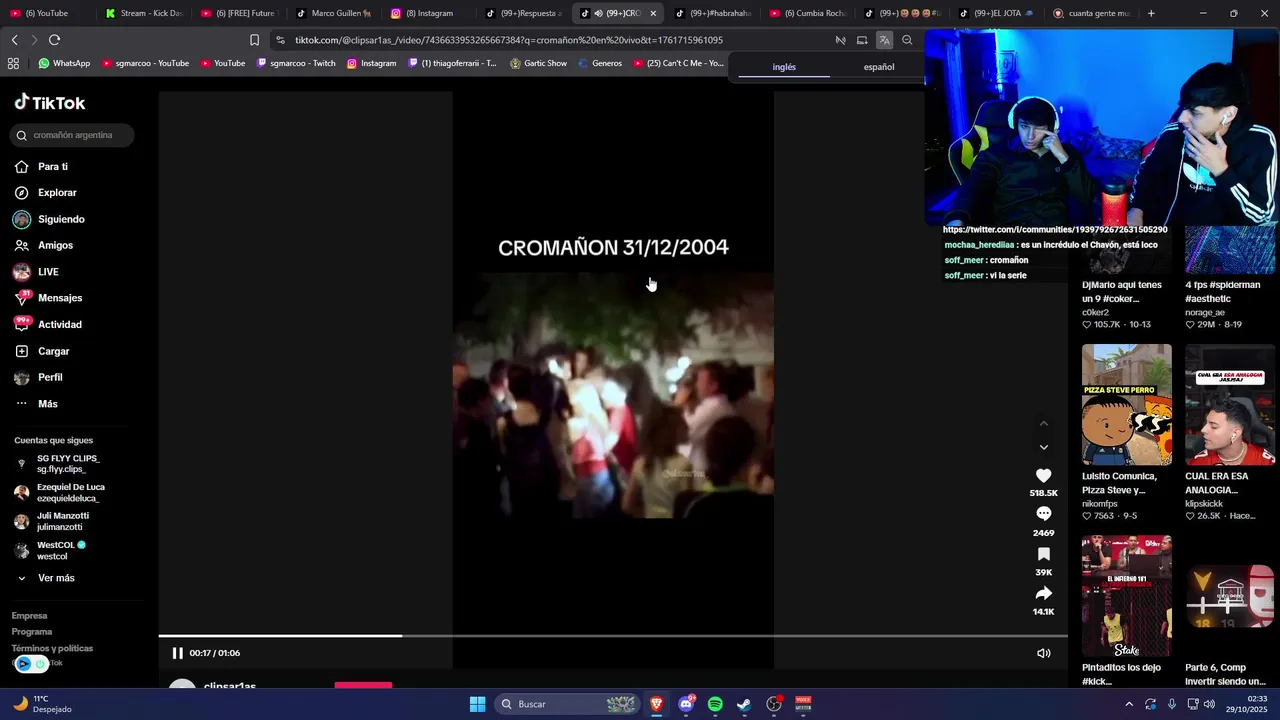Switch to the Marco Guillen browser tab
The image size is (1280, 720).
335,13
